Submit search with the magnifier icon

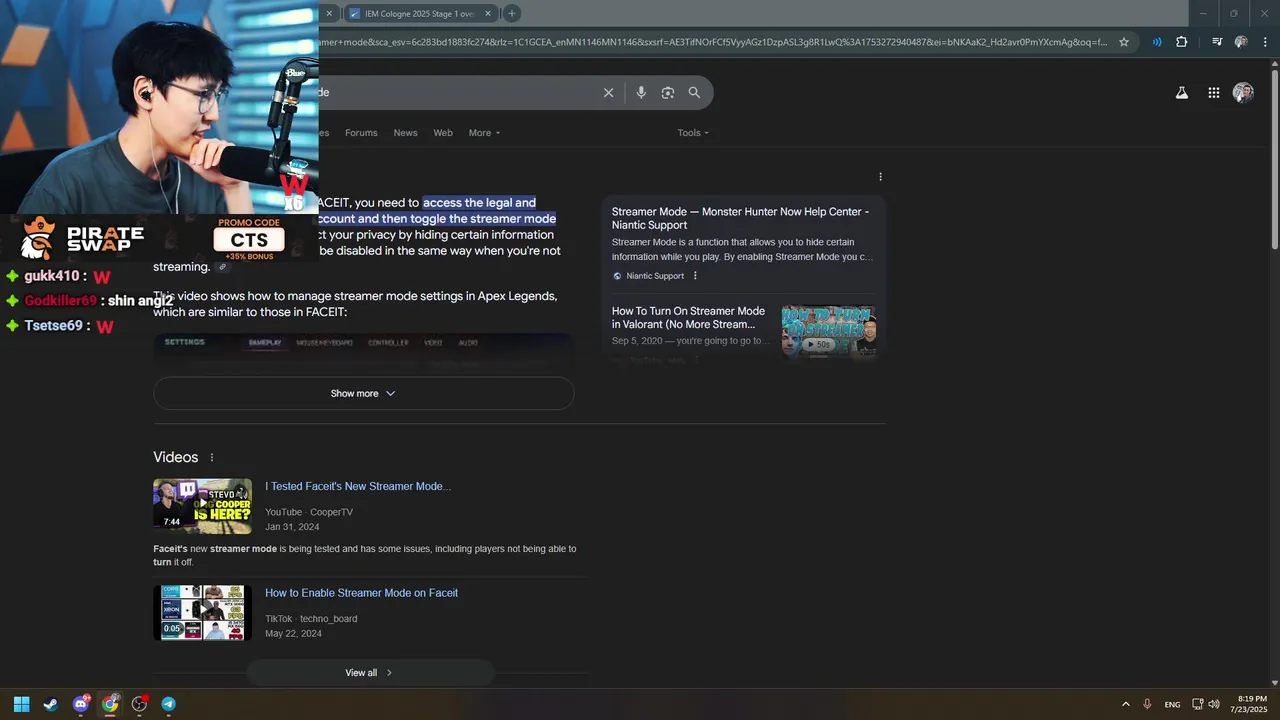click(x=694, y=93)
